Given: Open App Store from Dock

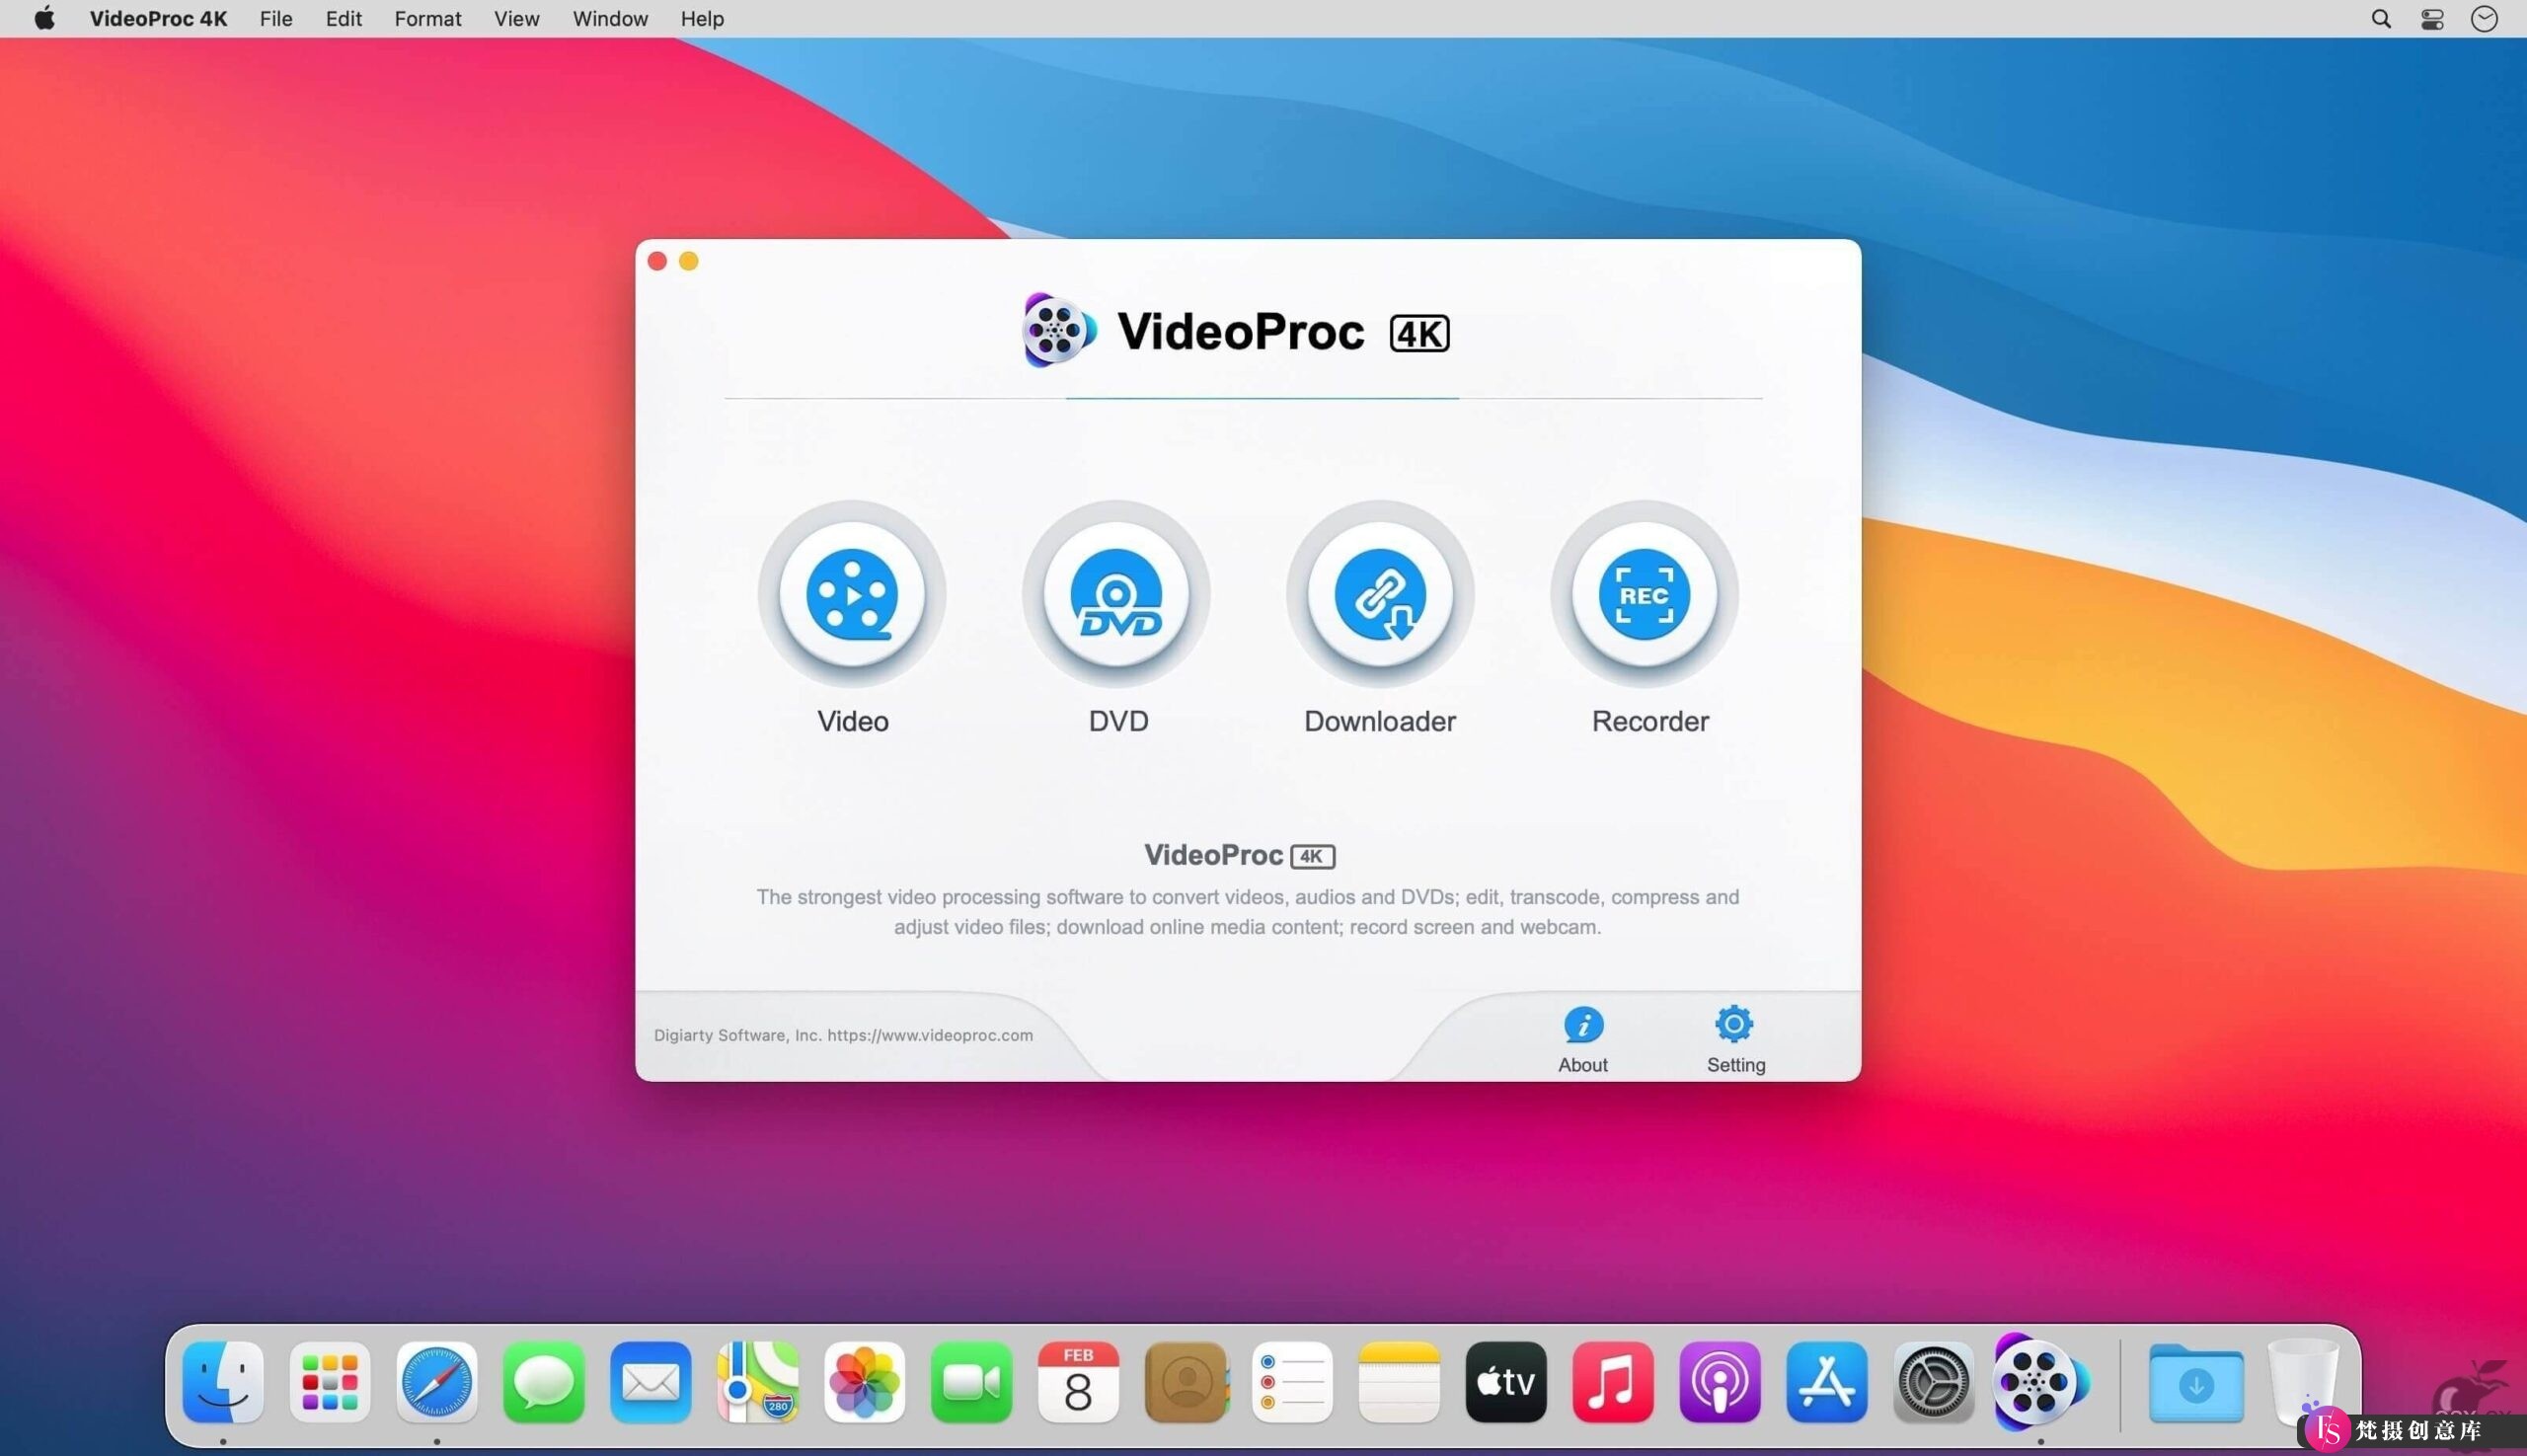Looking at the screenshot, I should (x=1827, y=1383).
